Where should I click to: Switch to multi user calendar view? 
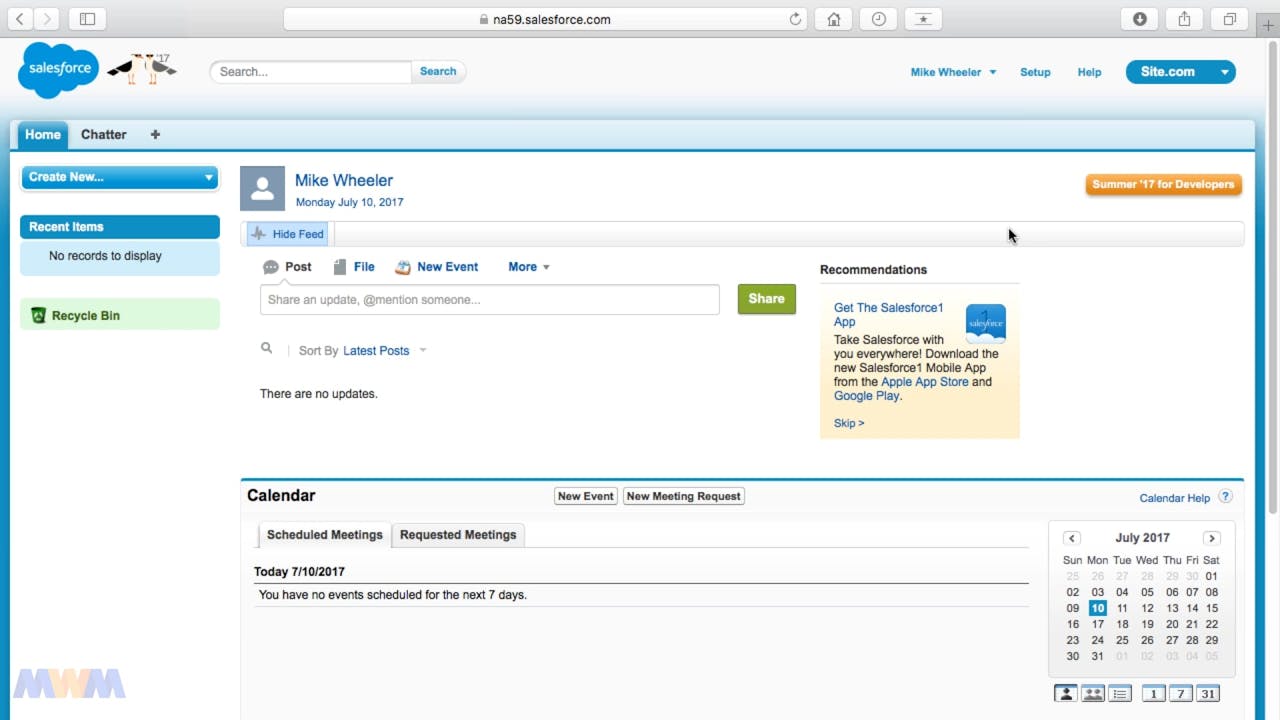[x=1093, y=694]
